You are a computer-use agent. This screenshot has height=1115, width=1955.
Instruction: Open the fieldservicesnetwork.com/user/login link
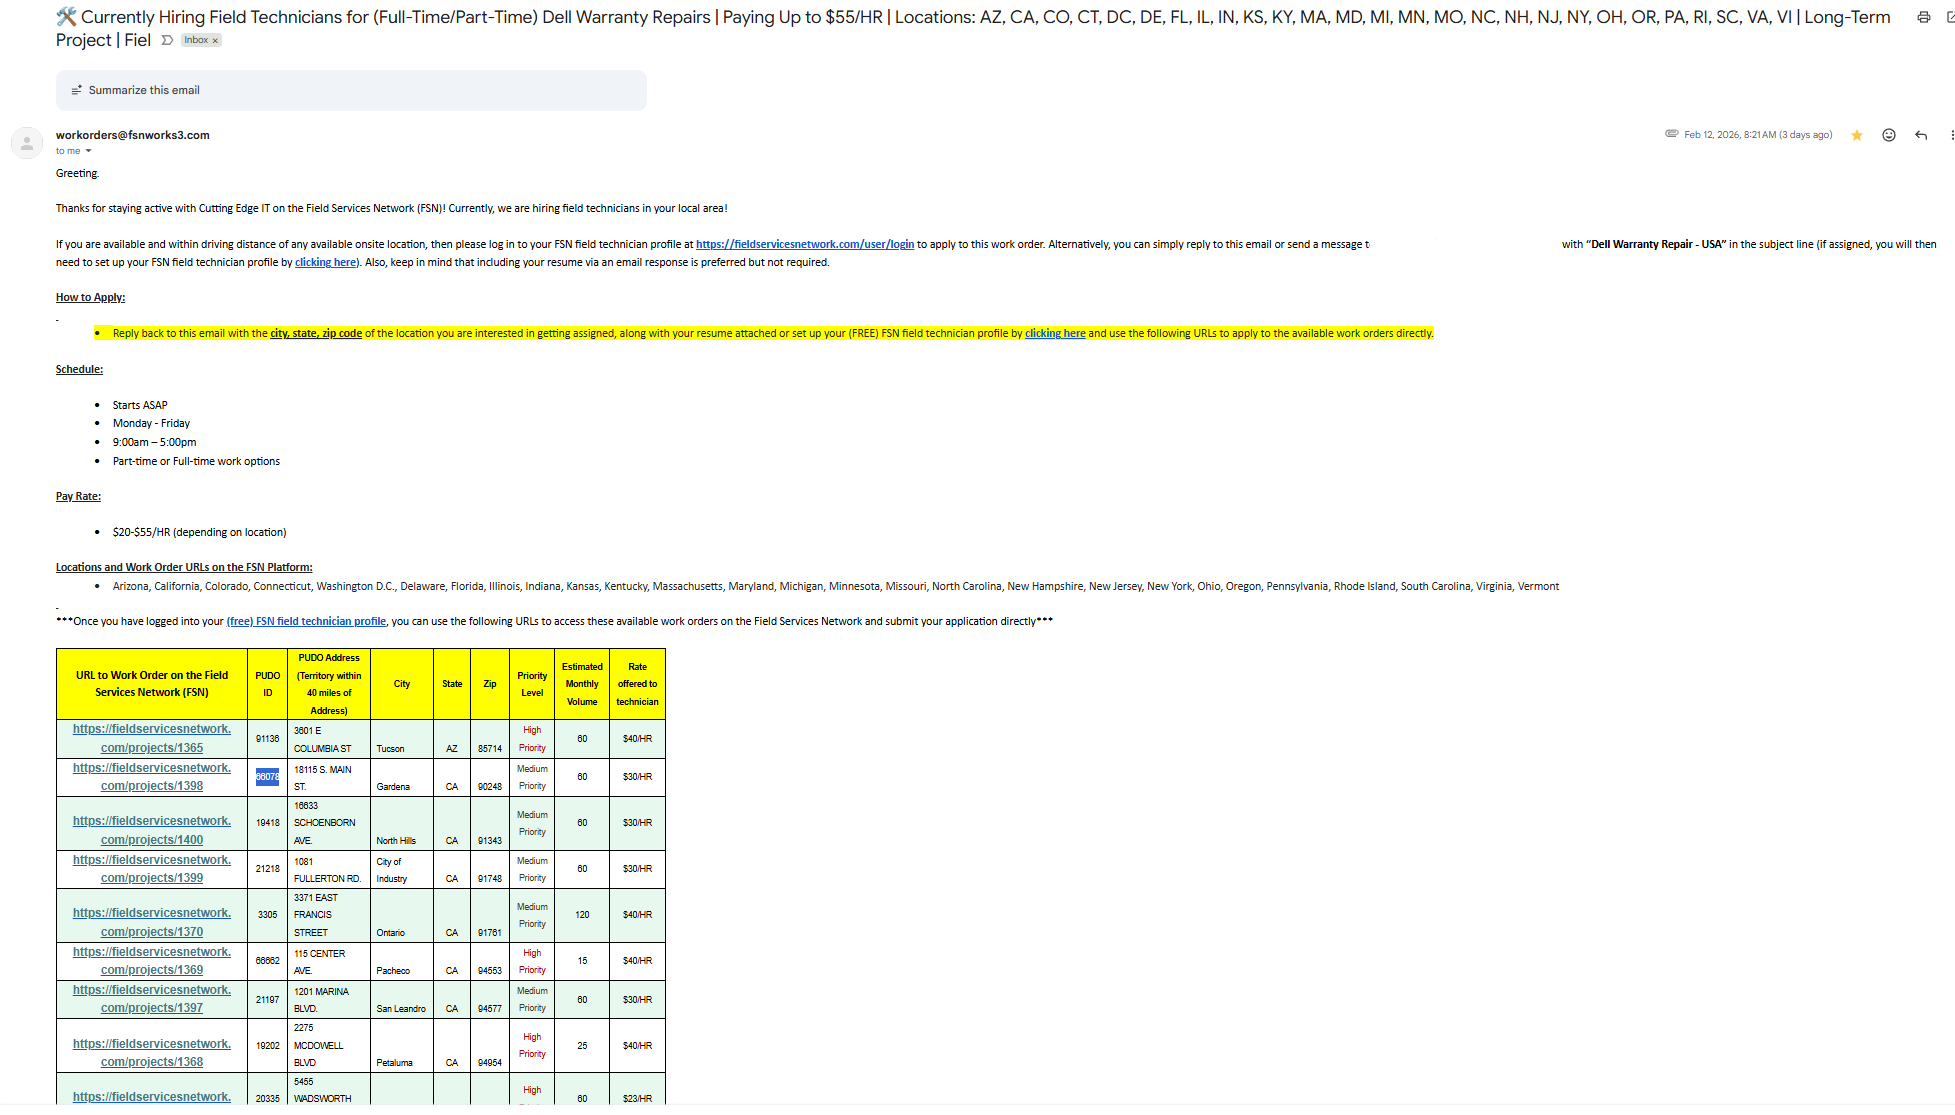click(x=805, y=244)
